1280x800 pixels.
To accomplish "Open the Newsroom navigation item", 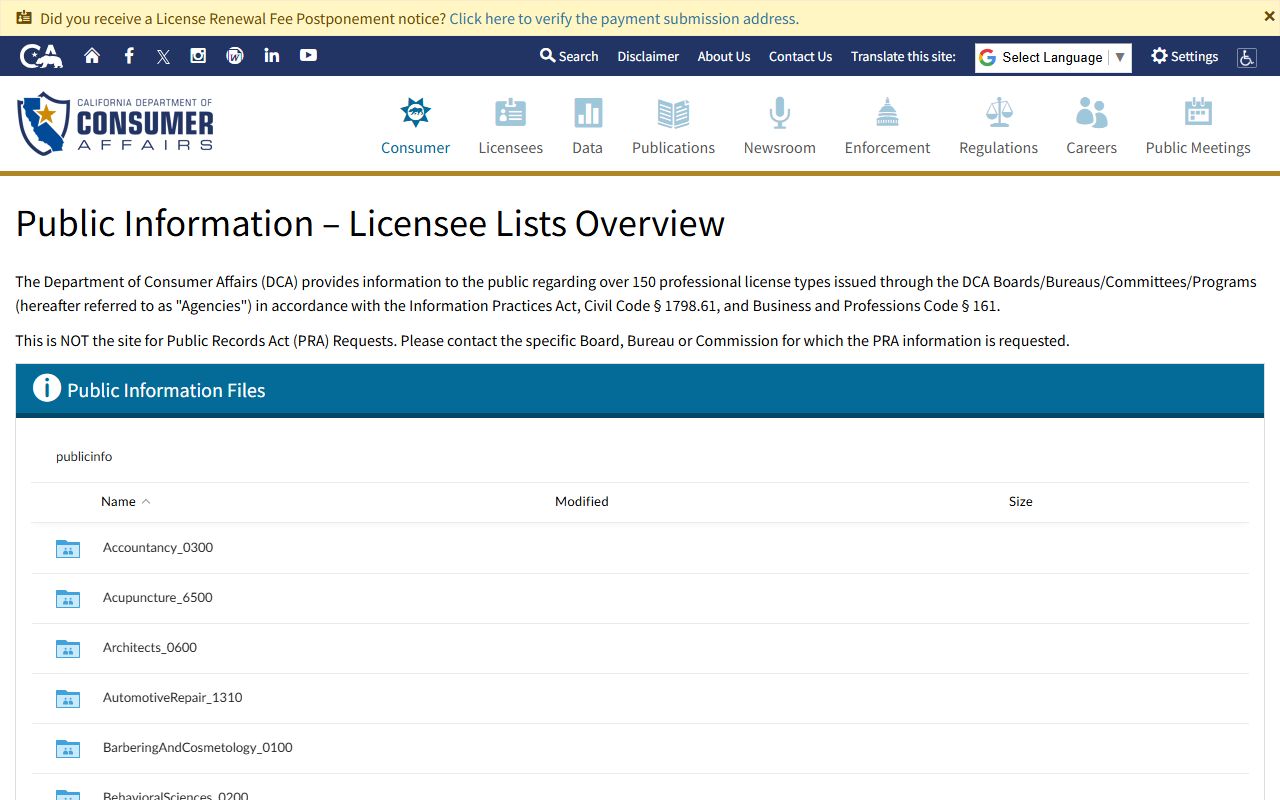I will coord(779,126).
